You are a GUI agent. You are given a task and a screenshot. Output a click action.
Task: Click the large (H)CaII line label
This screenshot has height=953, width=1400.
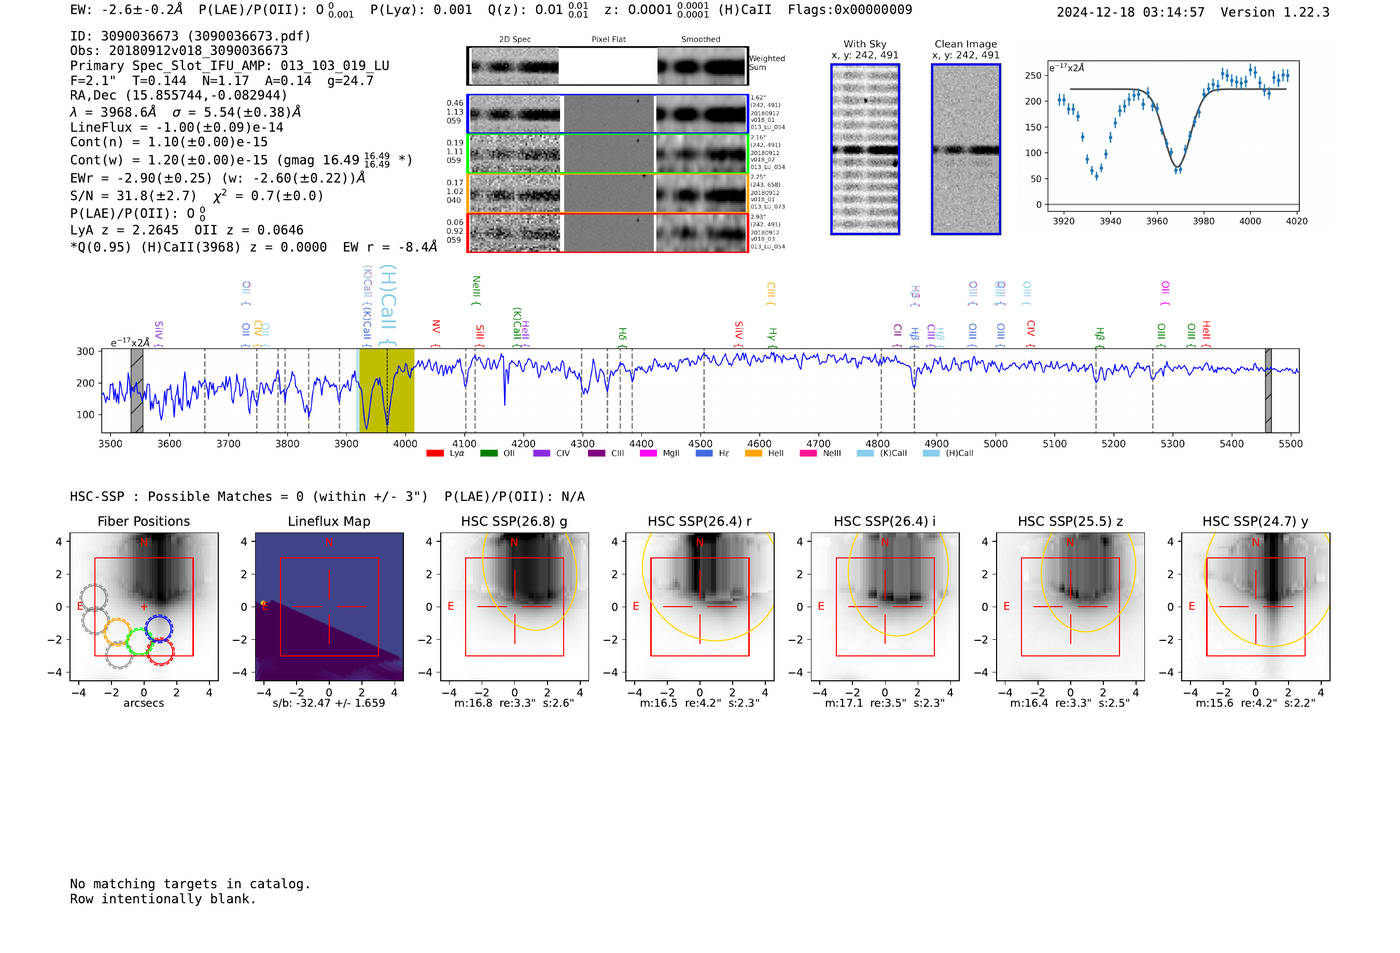pos(389,304)
